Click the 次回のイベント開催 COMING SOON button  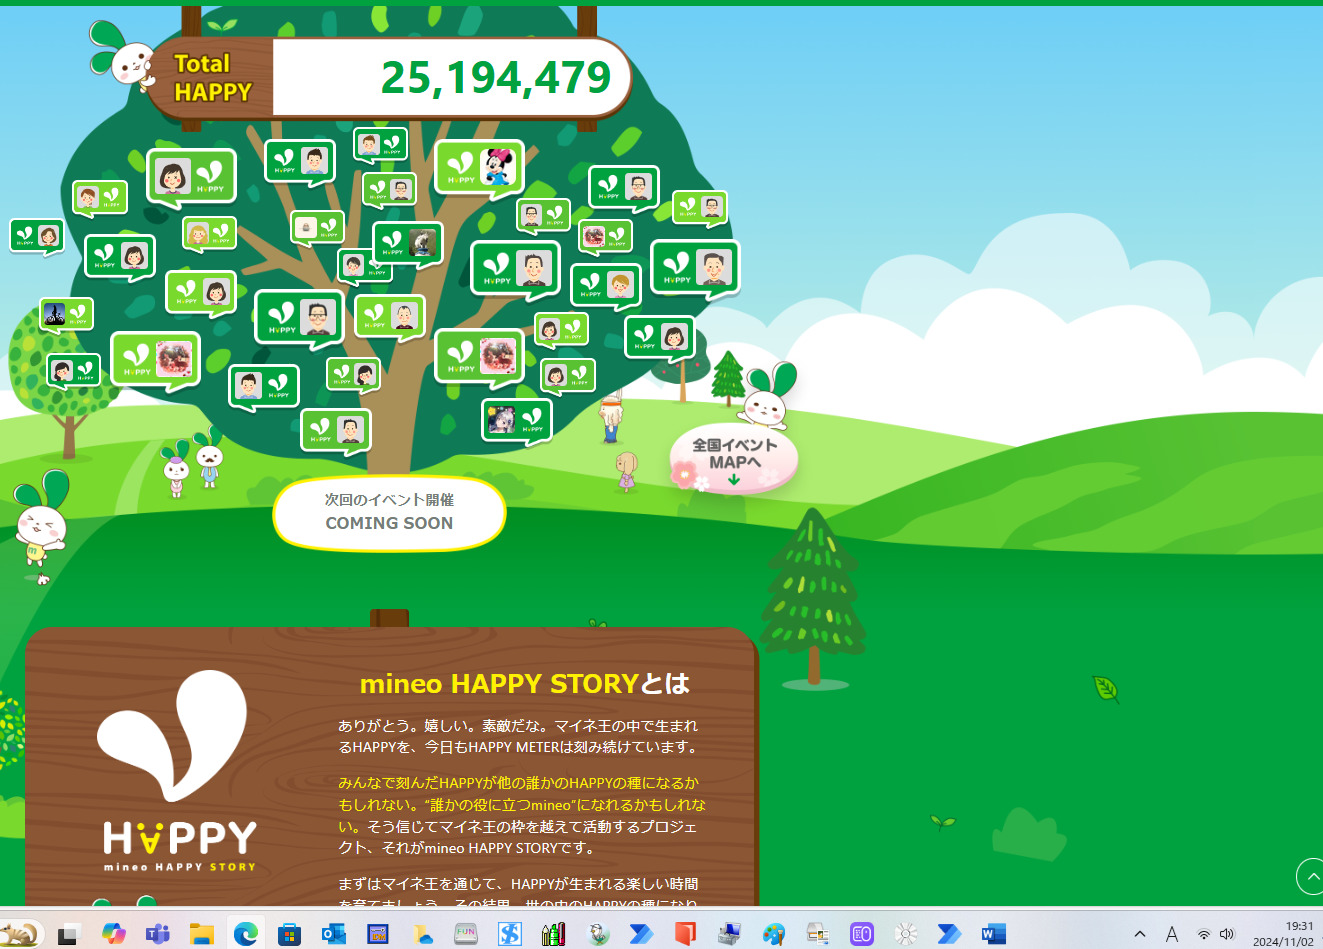[x=389, y=512]
